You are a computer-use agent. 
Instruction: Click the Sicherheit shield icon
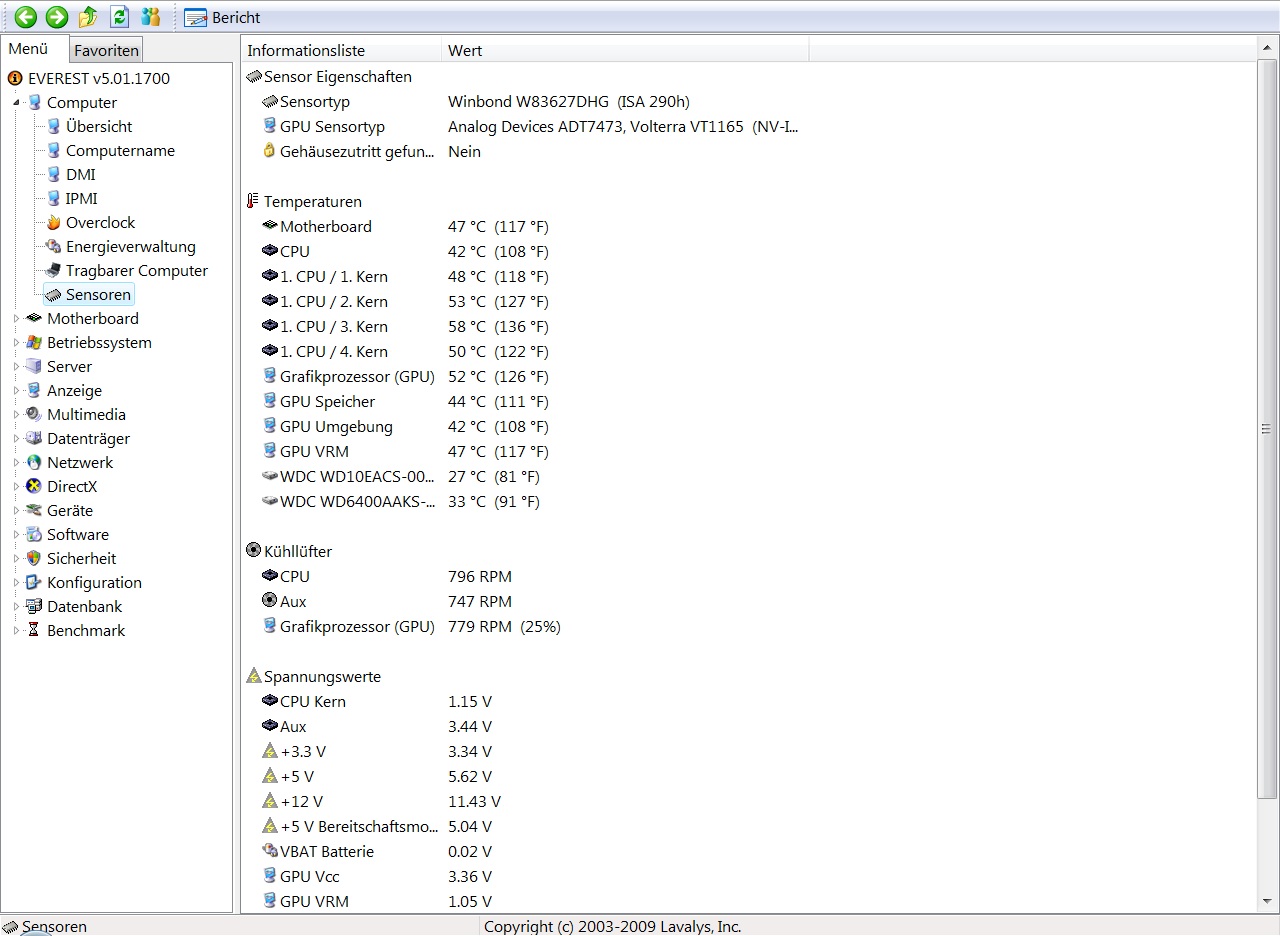tap(34, 559)
